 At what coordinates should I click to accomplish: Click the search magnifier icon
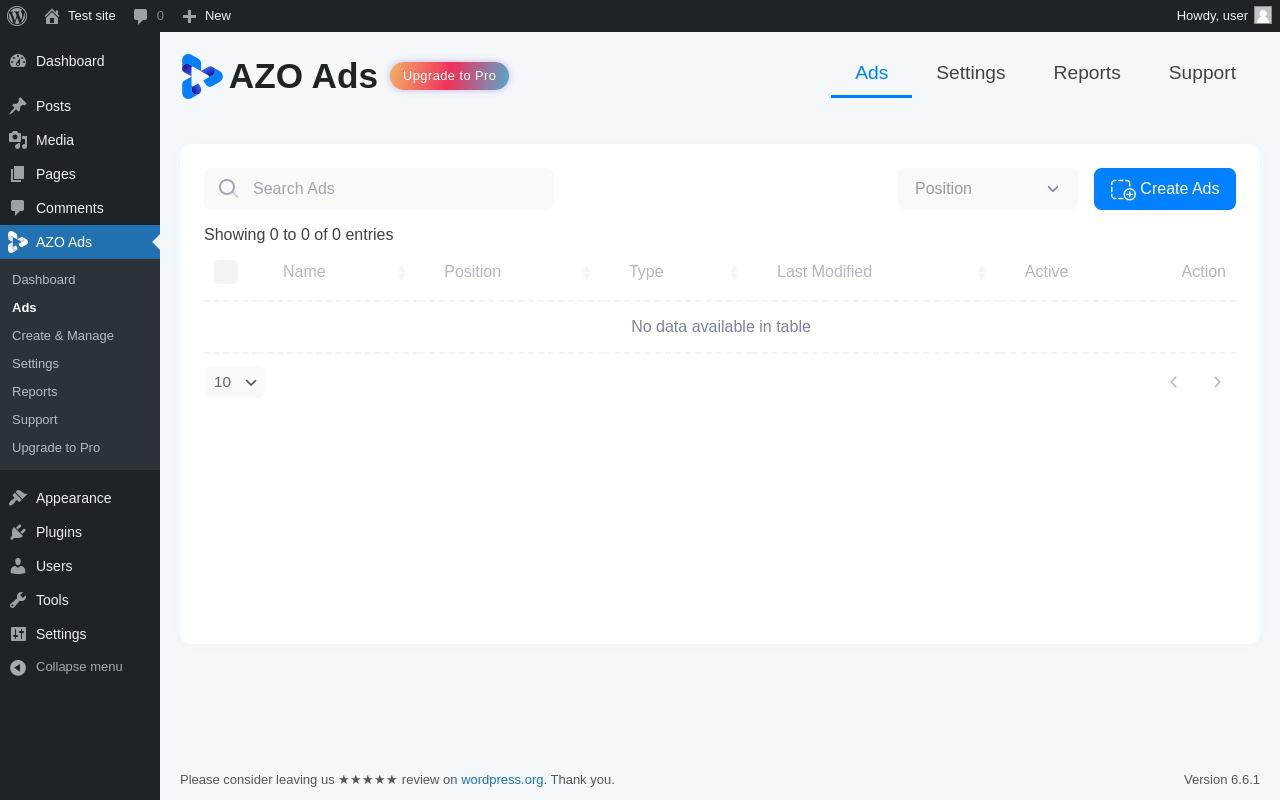(x=228, y=188)
